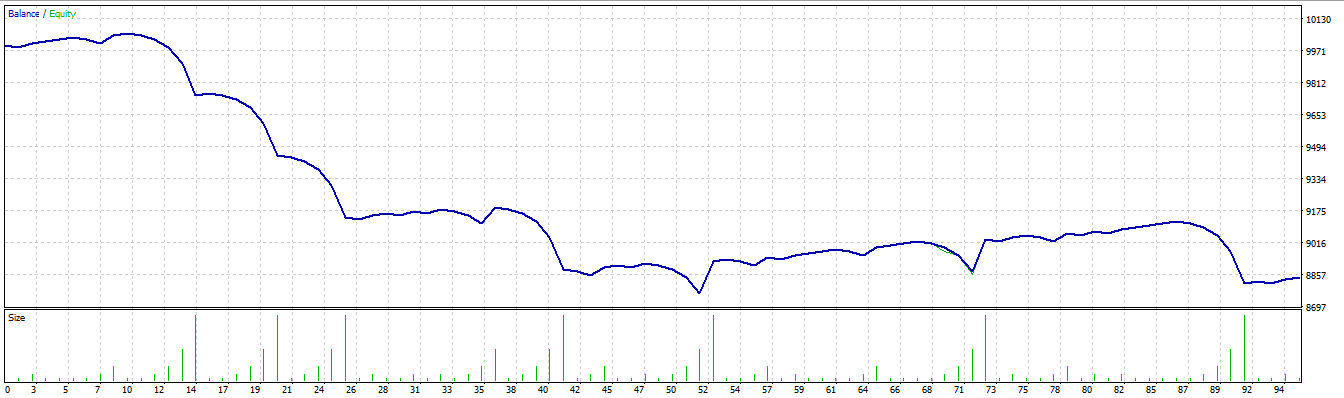Click the trade number 3 on the bottom axis

pos(34,389)
